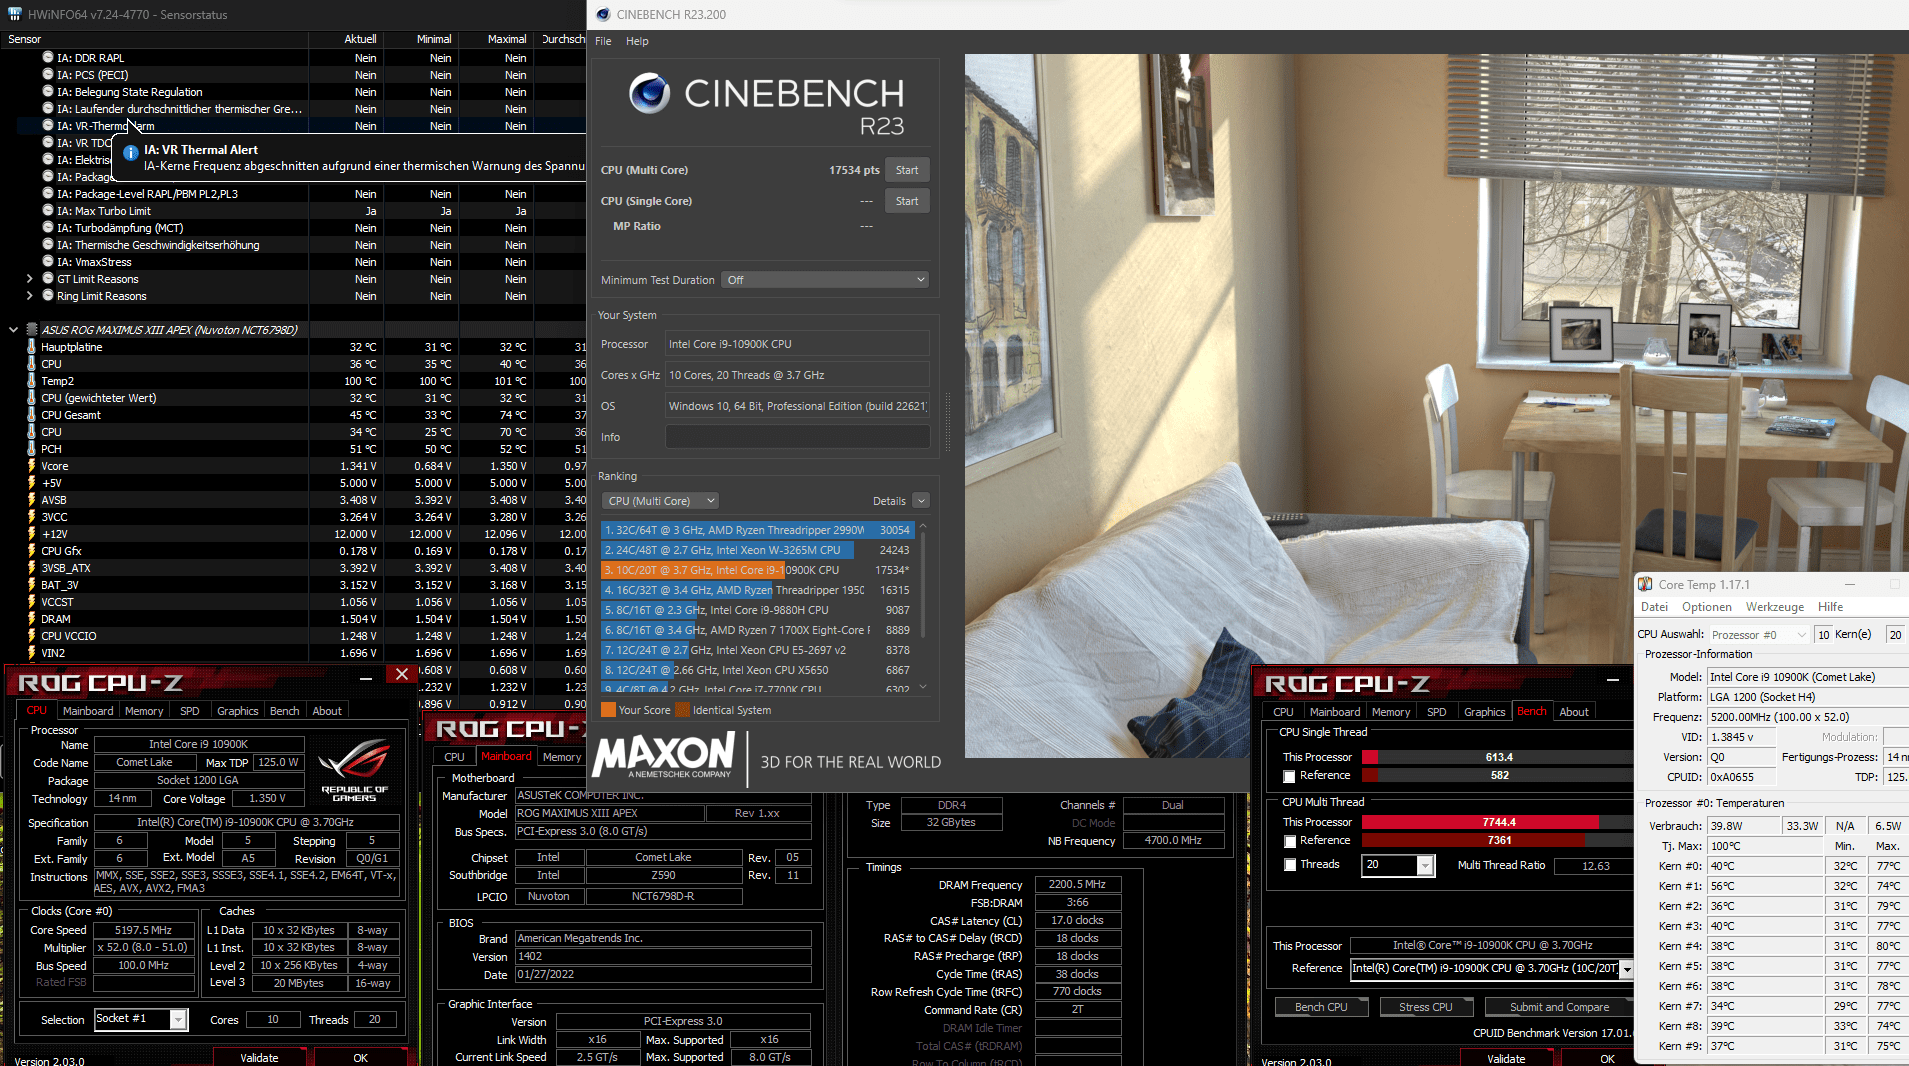Screen dimensions: 1909x1066
Task: Click thermometer icon for Temp2
Action: point(32,380)
